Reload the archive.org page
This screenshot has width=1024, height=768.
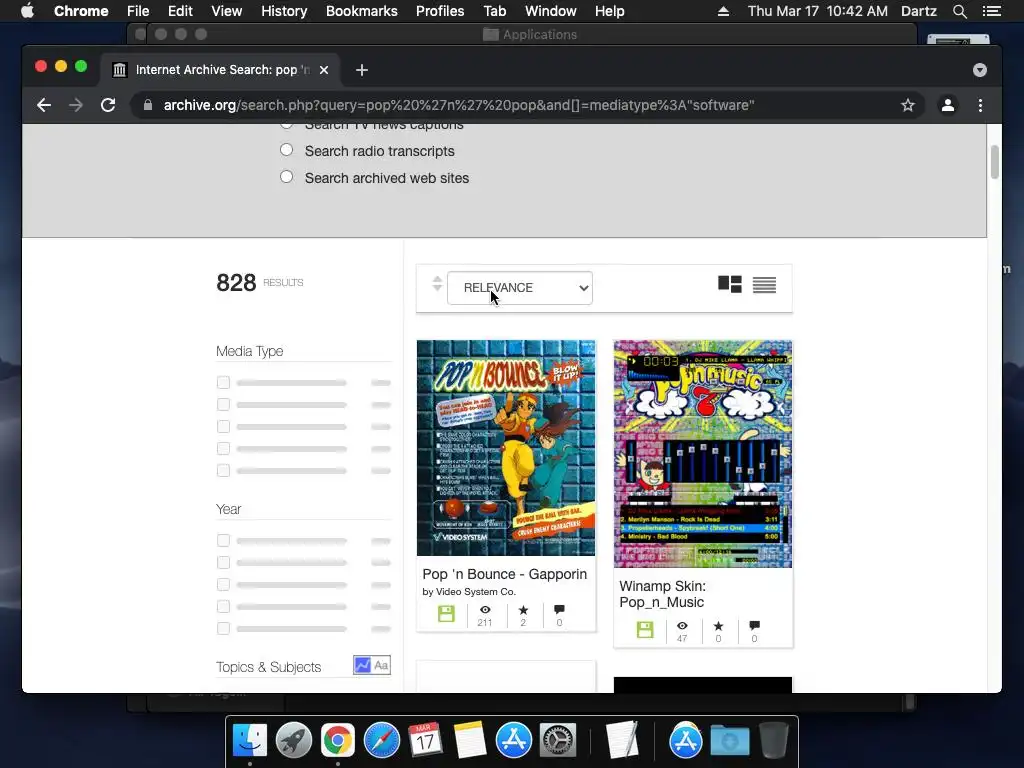(x=108, y=105)
